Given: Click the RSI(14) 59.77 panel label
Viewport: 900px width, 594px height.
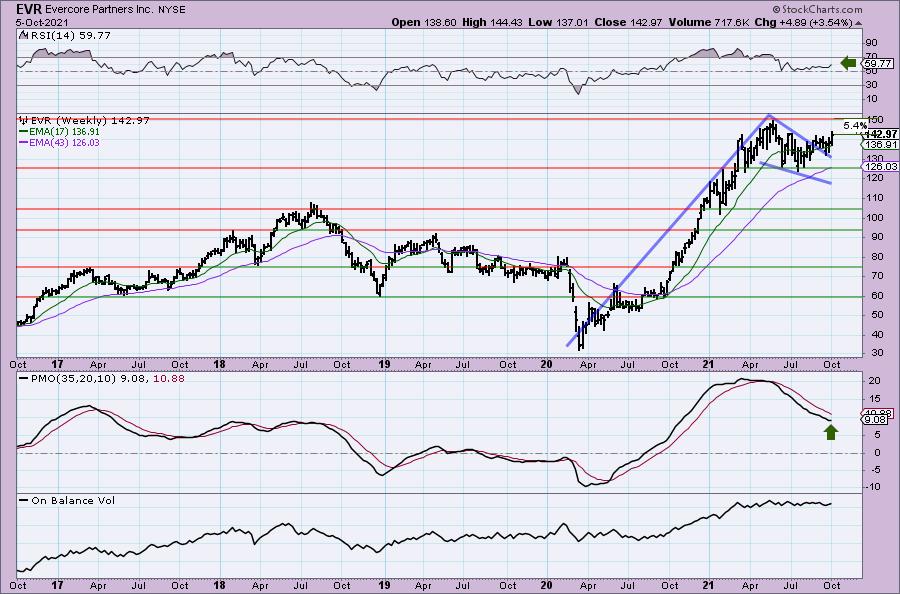Looking at the screenshot, I should pyautogui.click(x=69, y=35).
